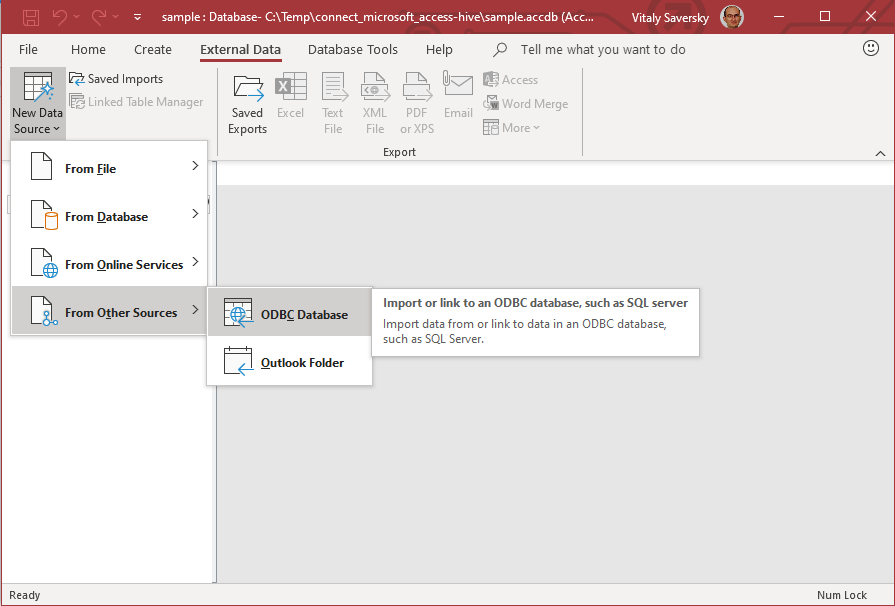The image size is (895, 606).
Task: Maximize the Access window
Action: click(825, 17)
